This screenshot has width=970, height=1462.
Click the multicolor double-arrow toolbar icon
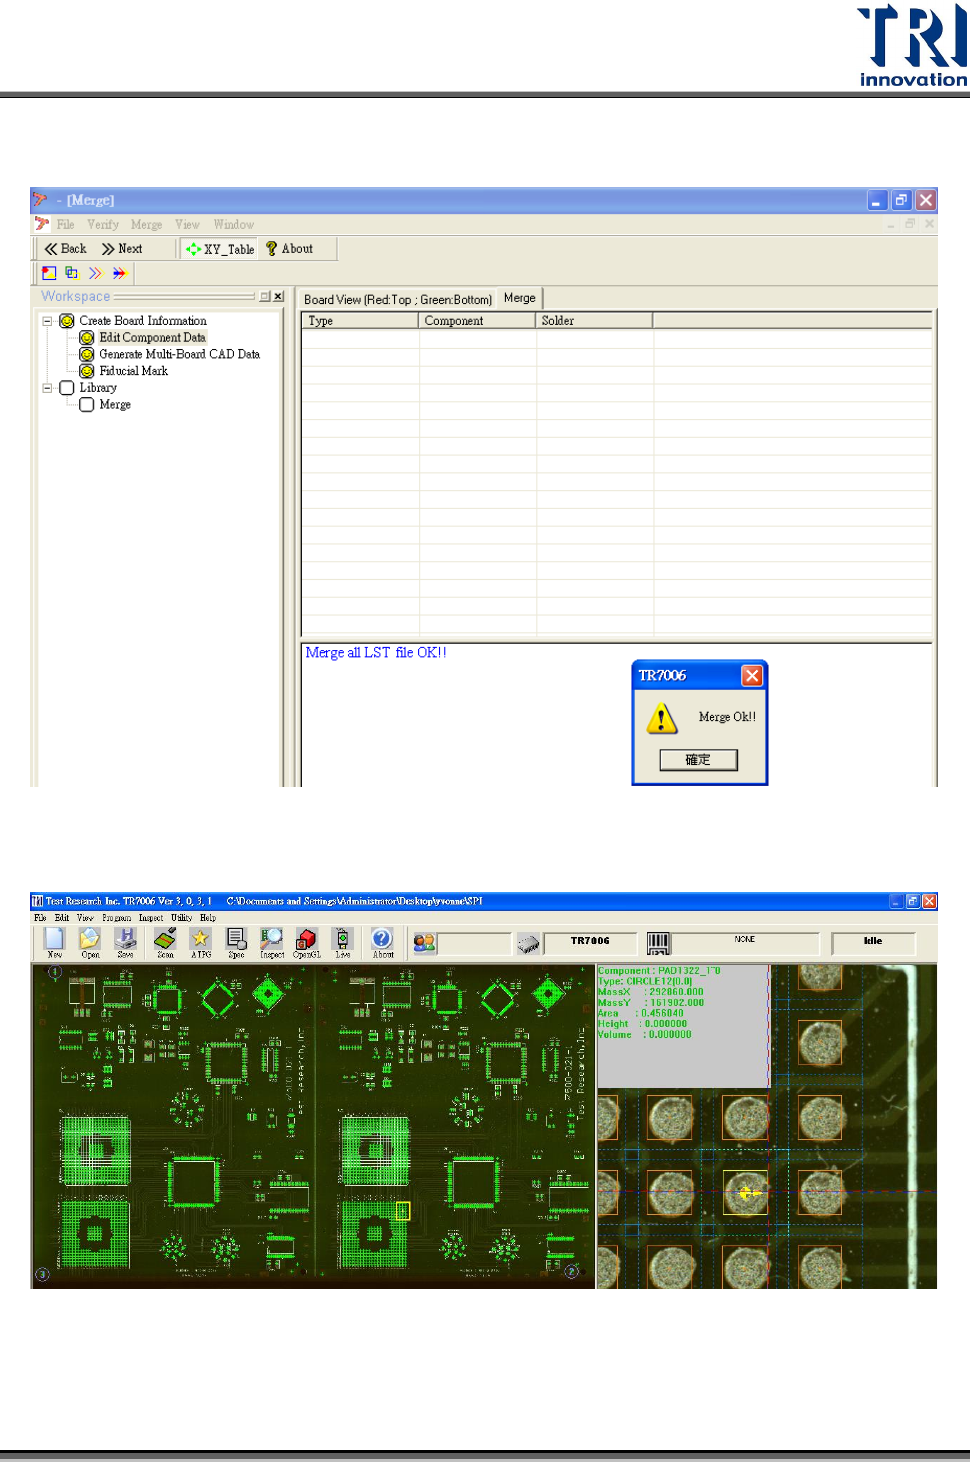click(x=119, y=273)
